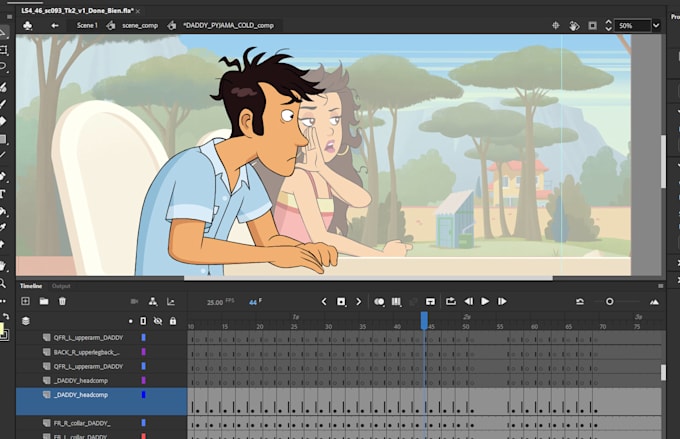Click the highlighted _DADDY_headcomp layer's blue color swatch
The image size is (680, 439).
tap(144, 394)
